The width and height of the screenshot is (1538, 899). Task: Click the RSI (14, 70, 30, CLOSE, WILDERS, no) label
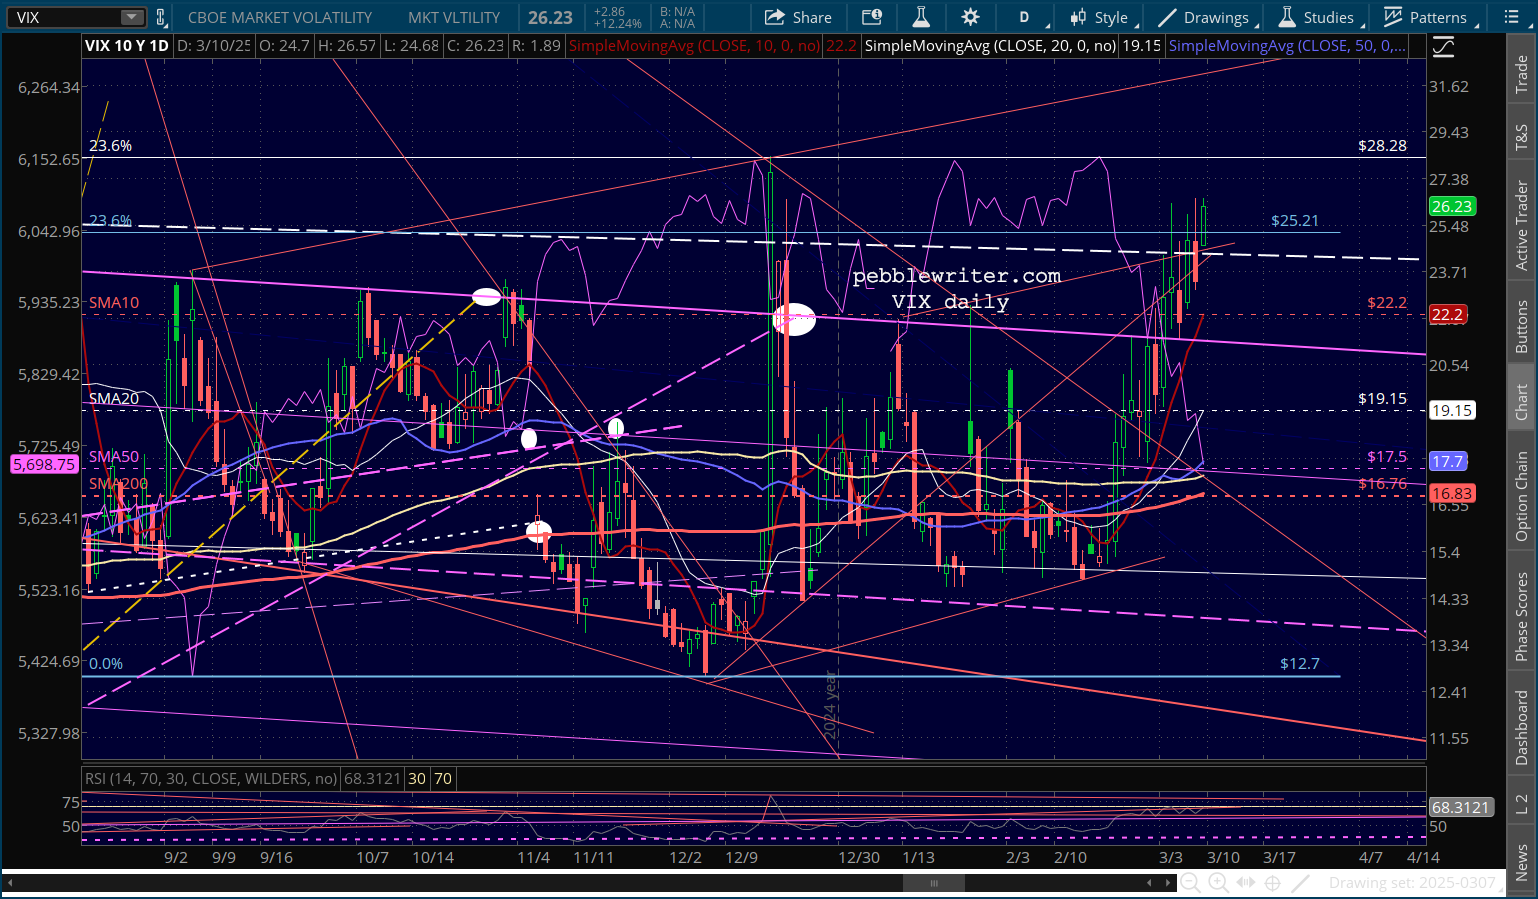(x=211, y=778)
